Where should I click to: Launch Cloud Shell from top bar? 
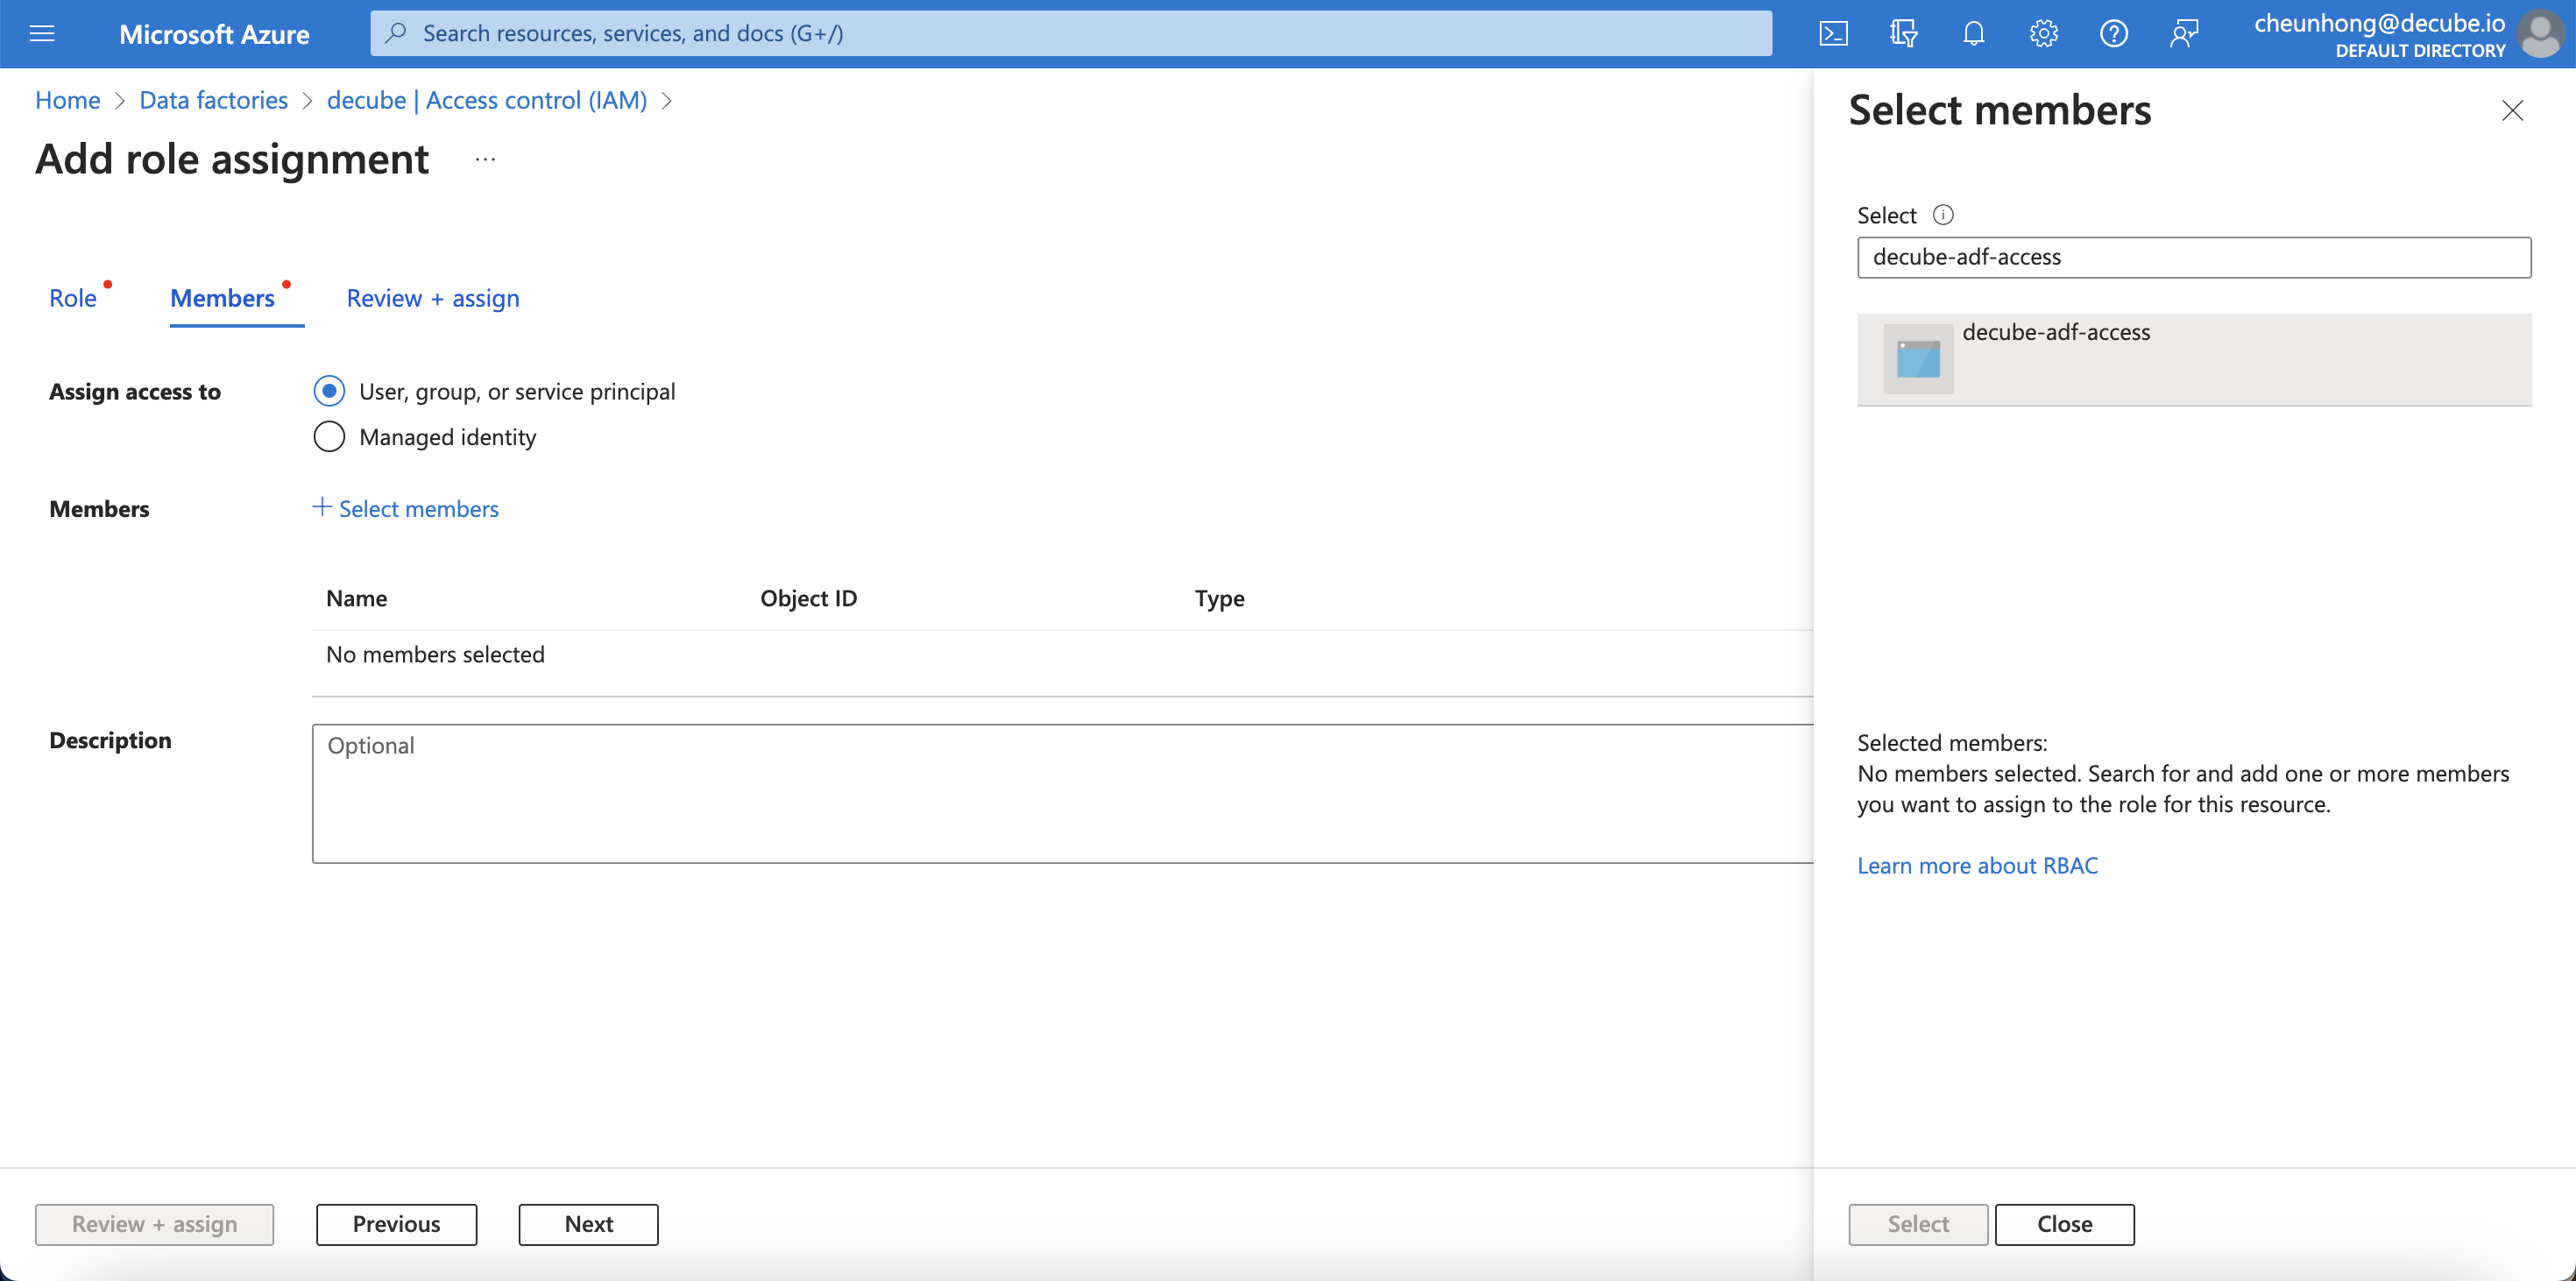click(1833, 34)
